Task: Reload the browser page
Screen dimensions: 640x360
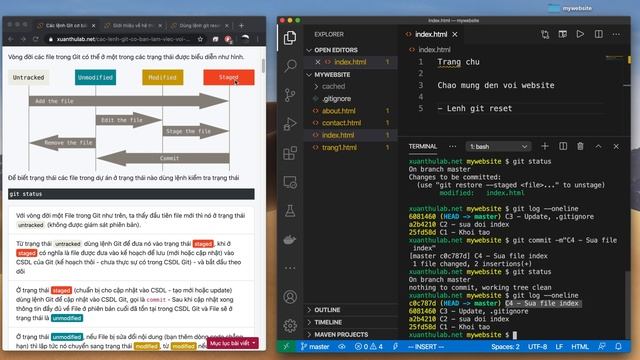Action: [x=36, y=39]
